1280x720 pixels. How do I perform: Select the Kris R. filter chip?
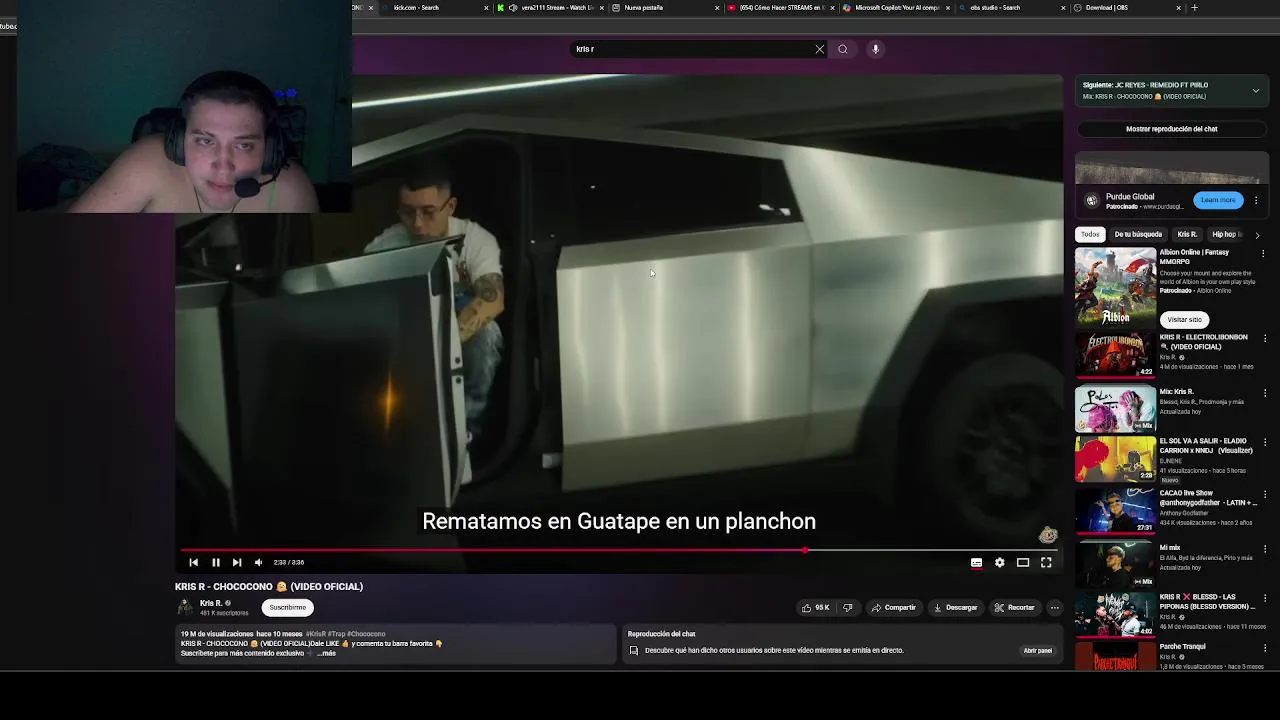pos(1187,234)
